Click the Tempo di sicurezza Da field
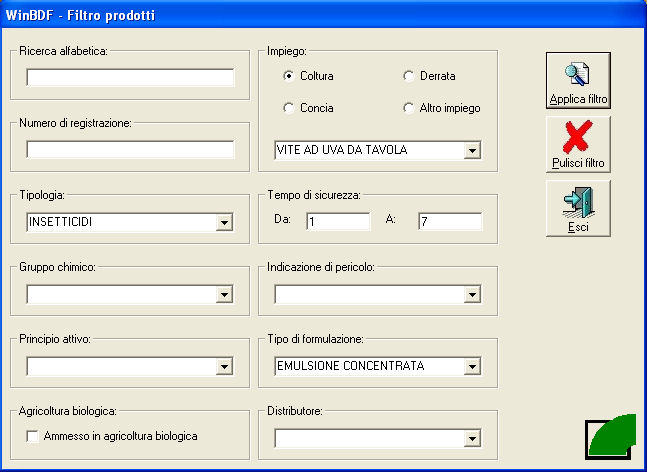 338,222
